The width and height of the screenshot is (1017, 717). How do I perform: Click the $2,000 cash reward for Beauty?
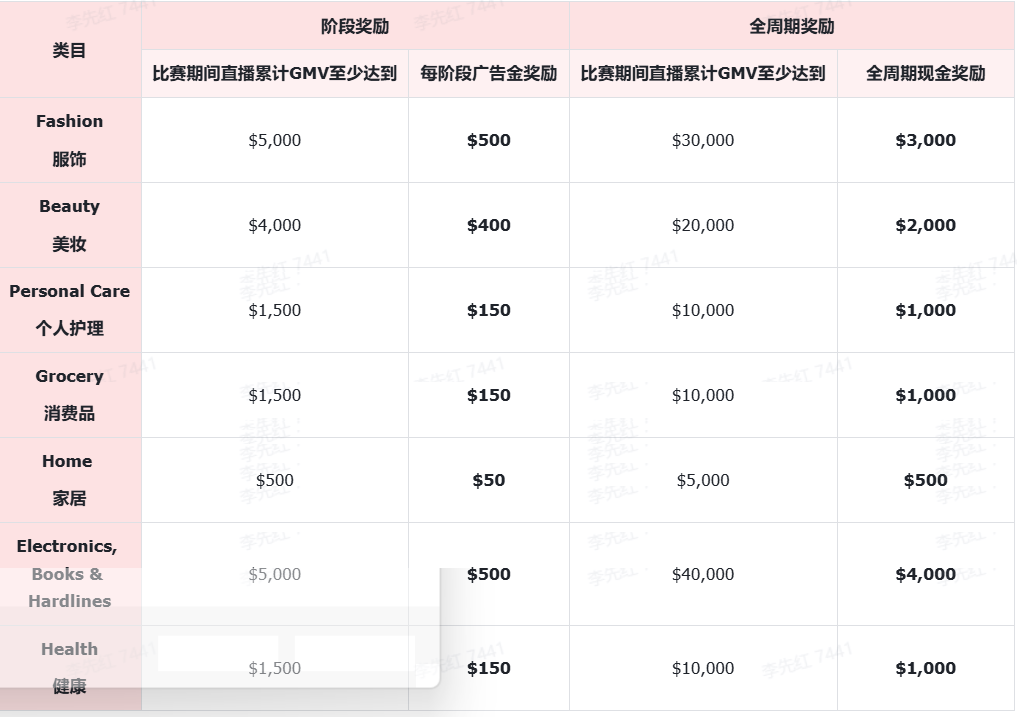(x=925, y=225)
